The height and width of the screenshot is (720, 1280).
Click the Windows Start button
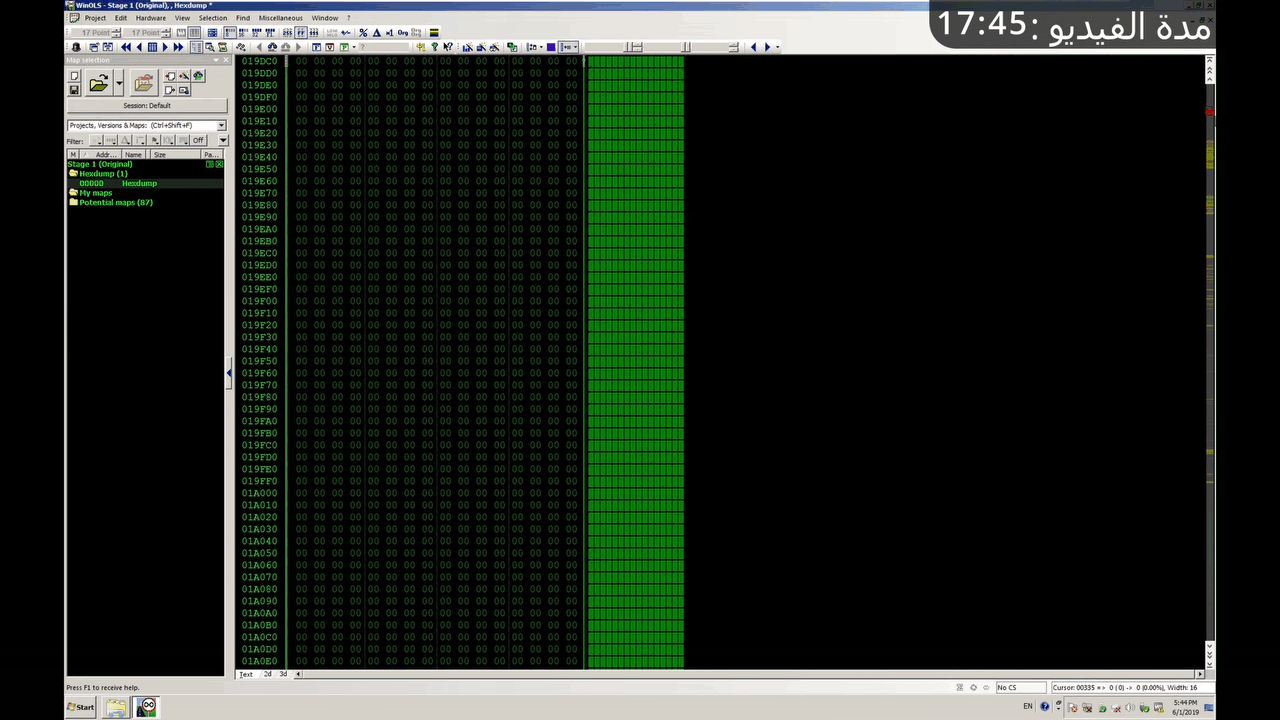coord(81,707)
